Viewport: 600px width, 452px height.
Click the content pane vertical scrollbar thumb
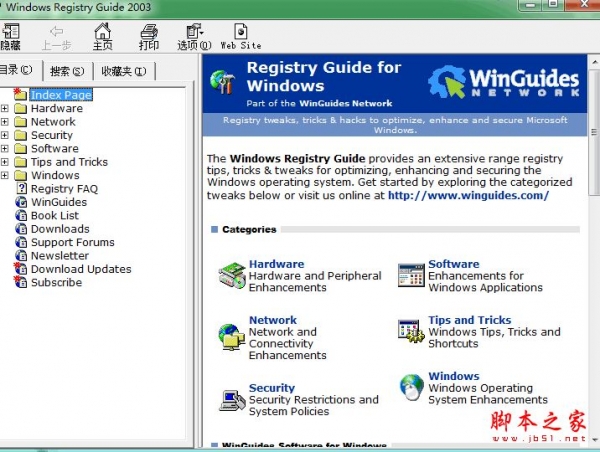(x=594, y=132)
